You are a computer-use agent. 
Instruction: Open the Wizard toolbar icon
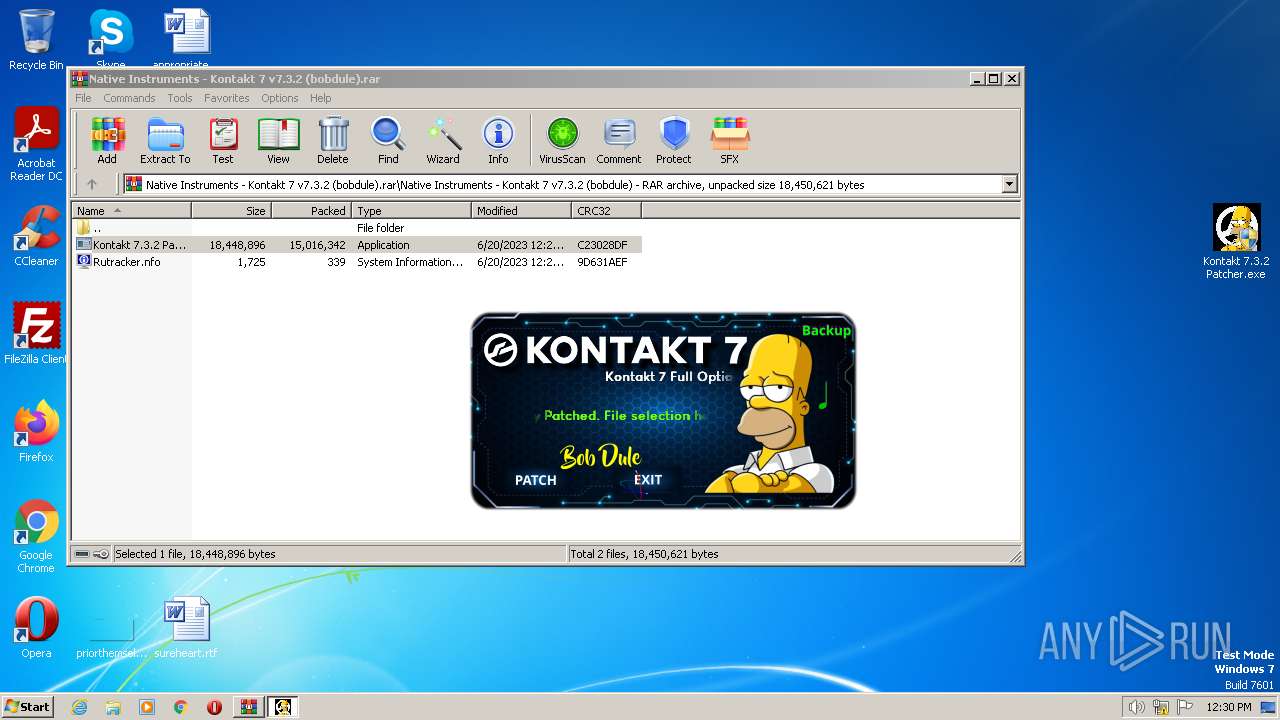pos(443,140)
